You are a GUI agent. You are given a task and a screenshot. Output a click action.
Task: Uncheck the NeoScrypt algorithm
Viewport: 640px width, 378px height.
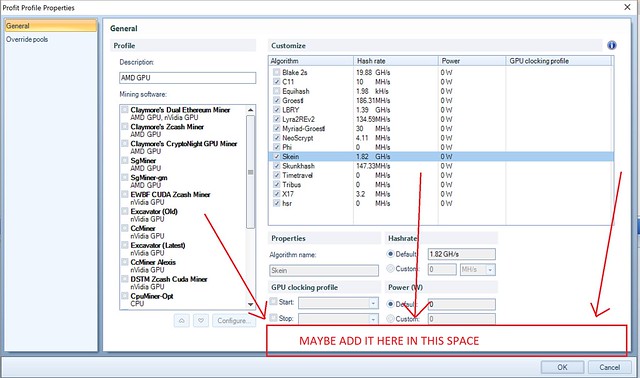pos(277,138)
